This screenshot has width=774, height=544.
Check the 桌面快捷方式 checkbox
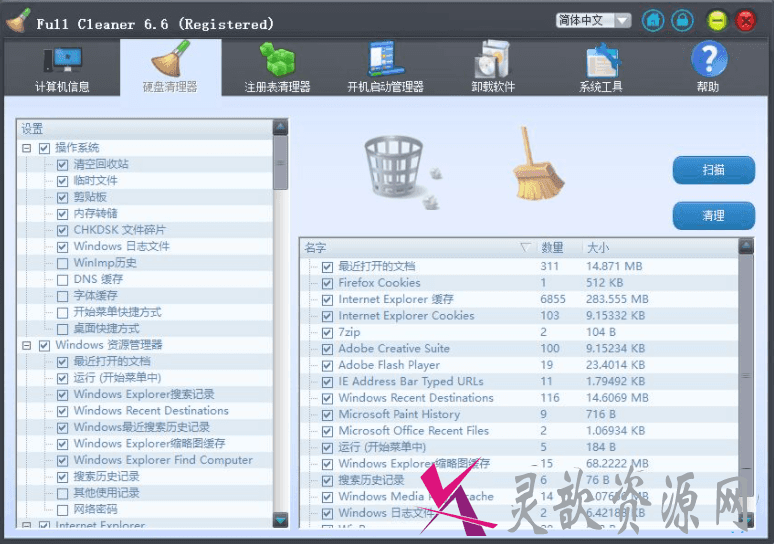click(x=62, y=329)
